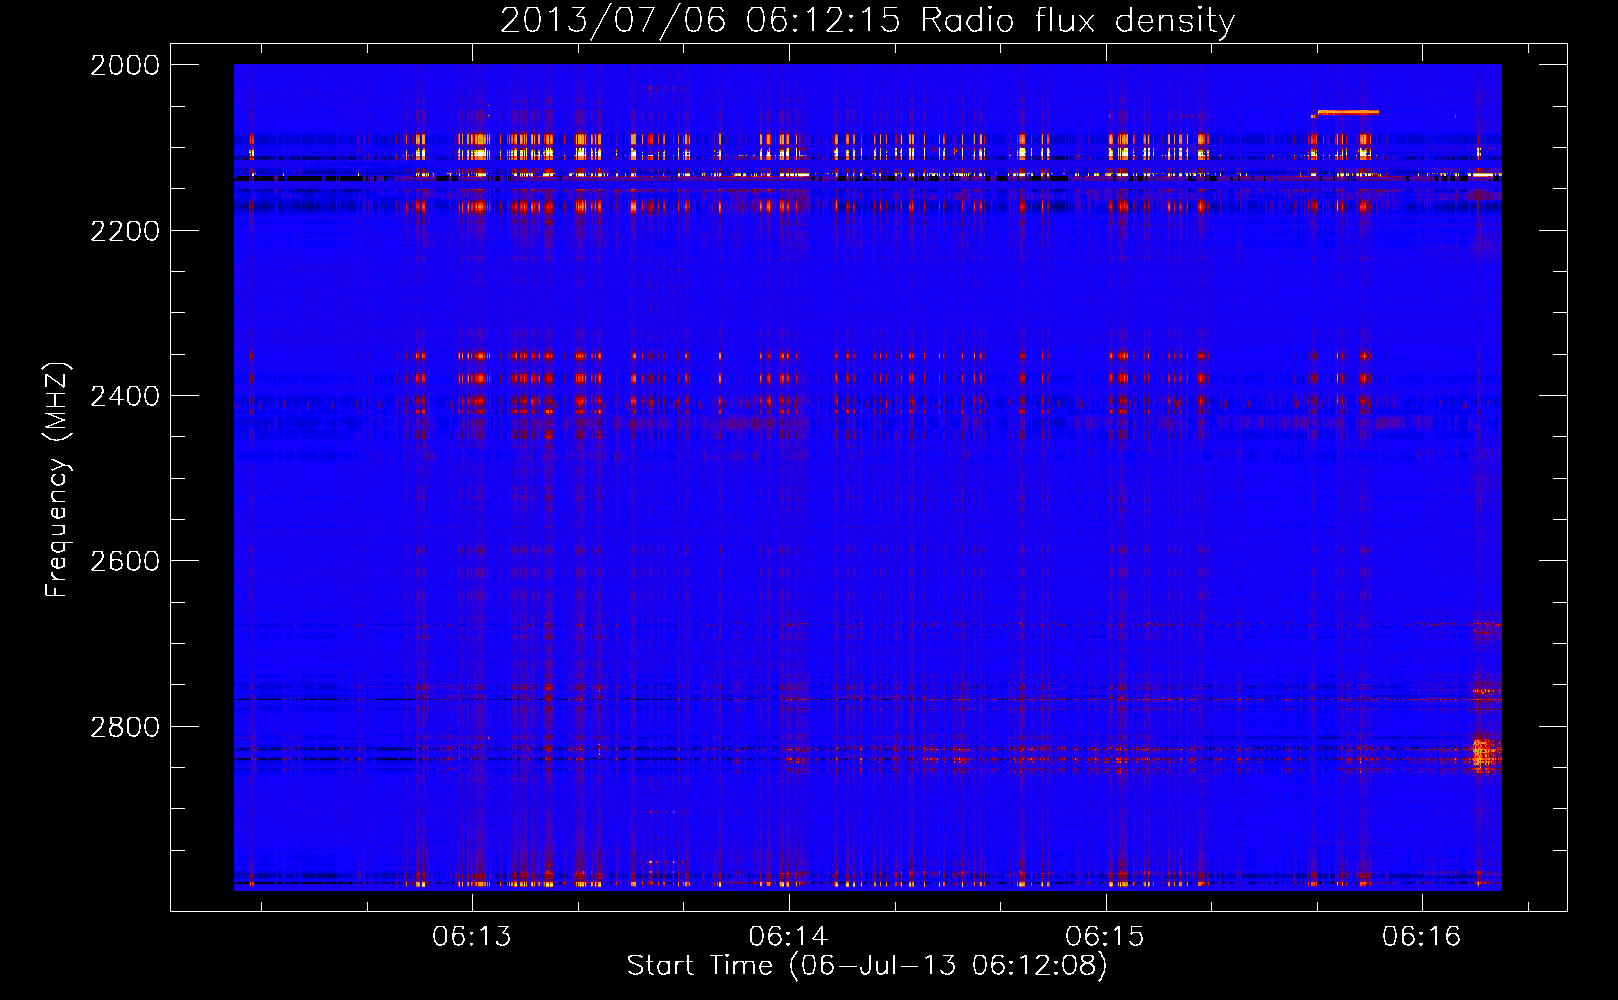Click the plot title "2013/07/06 06:12:15 Radio flux density"
The height and width of the screenshot is (1000, 1618).
point(867,20)
